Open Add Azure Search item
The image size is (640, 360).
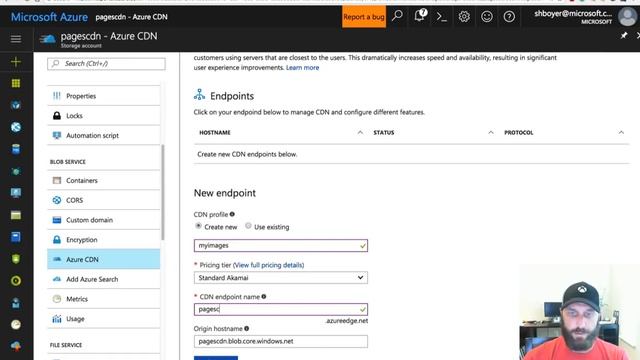(104, 279)
